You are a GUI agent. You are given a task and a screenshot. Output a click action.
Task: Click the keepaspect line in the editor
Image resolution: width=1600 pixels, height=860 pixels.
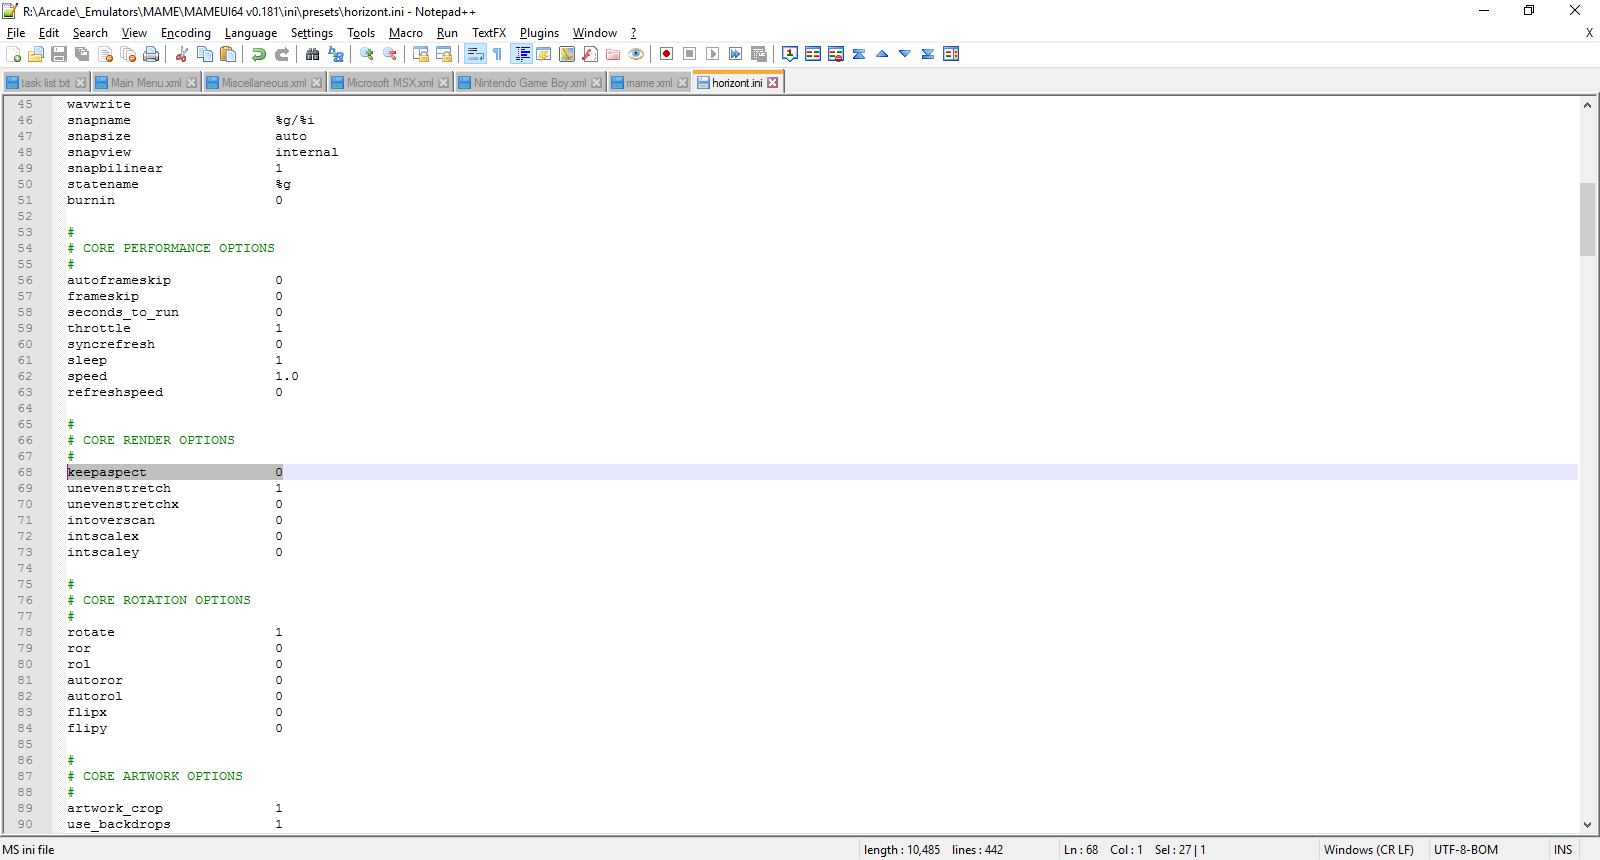pos(107,472)
